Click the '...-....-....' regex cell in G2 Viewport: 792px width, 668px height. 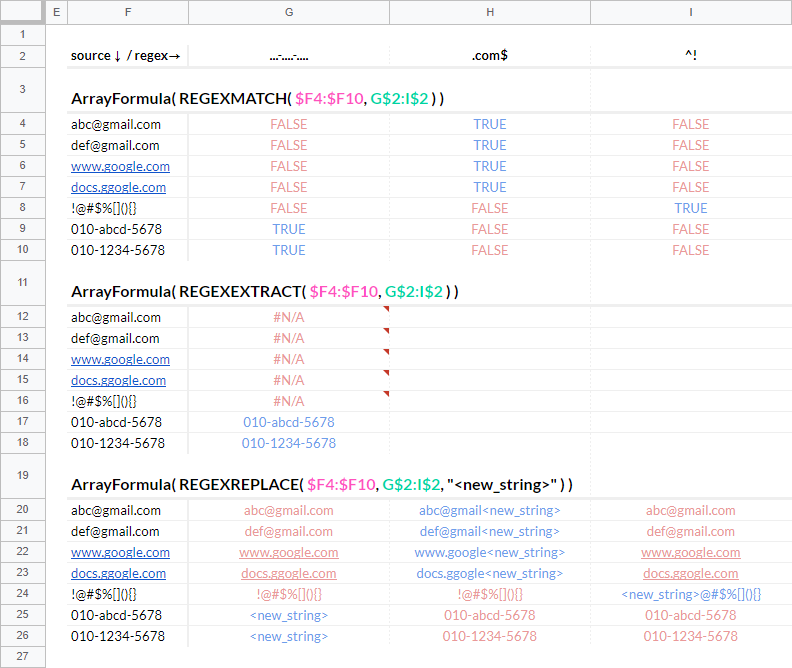tap(289, 56)
